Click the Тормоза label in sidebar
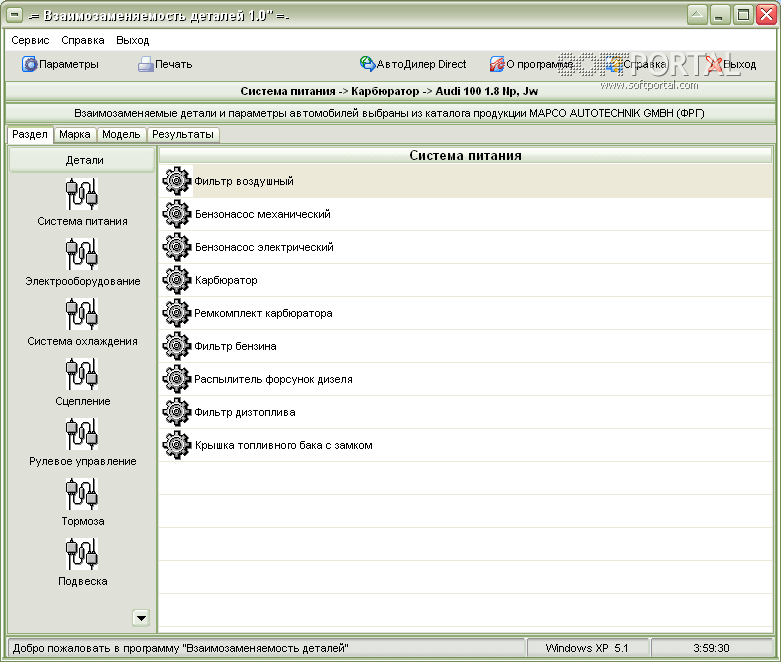The width and height of the screenshot is (781, 662). click(x=83, y=522)
